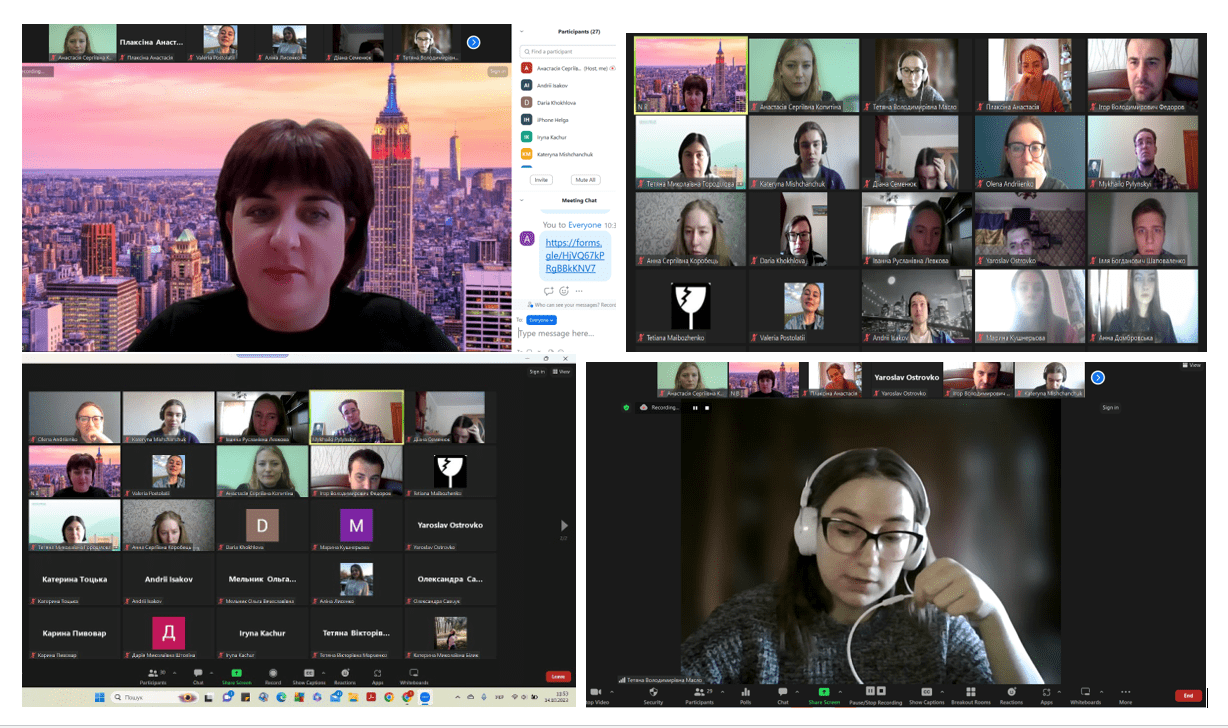This screenshot has height=728, width=1228.
Task: Open the Security shield icon
Action: coord(653,692)
